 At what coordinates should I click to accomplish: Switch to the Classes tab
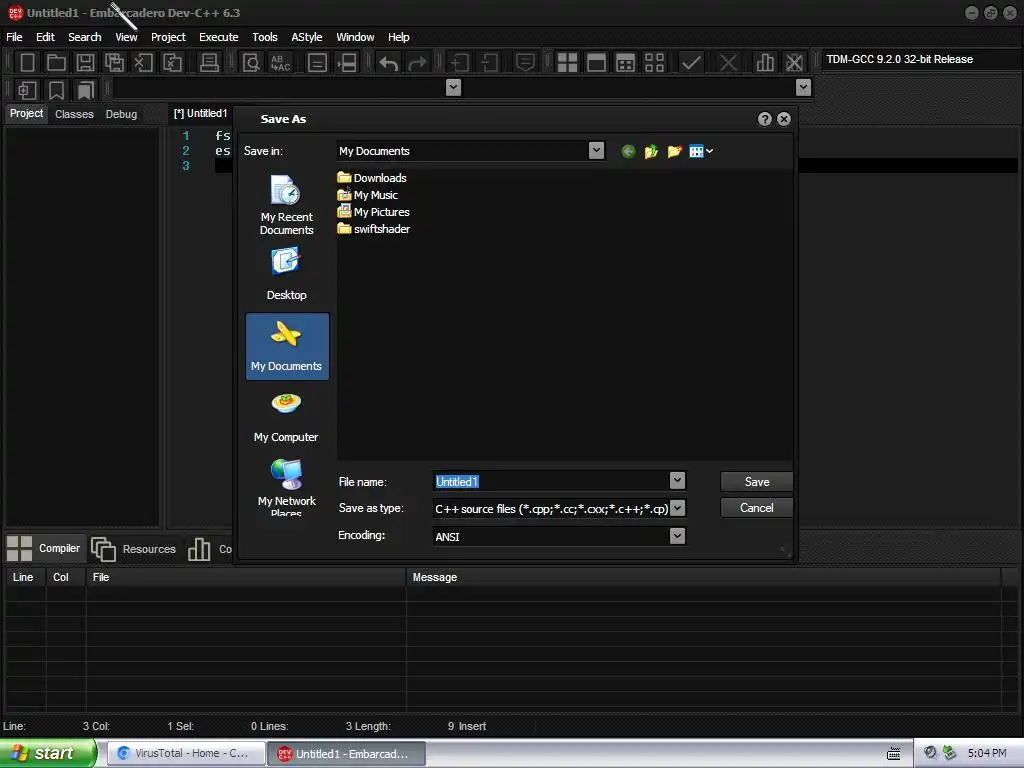pyautogui.click(x=74, y=114)
